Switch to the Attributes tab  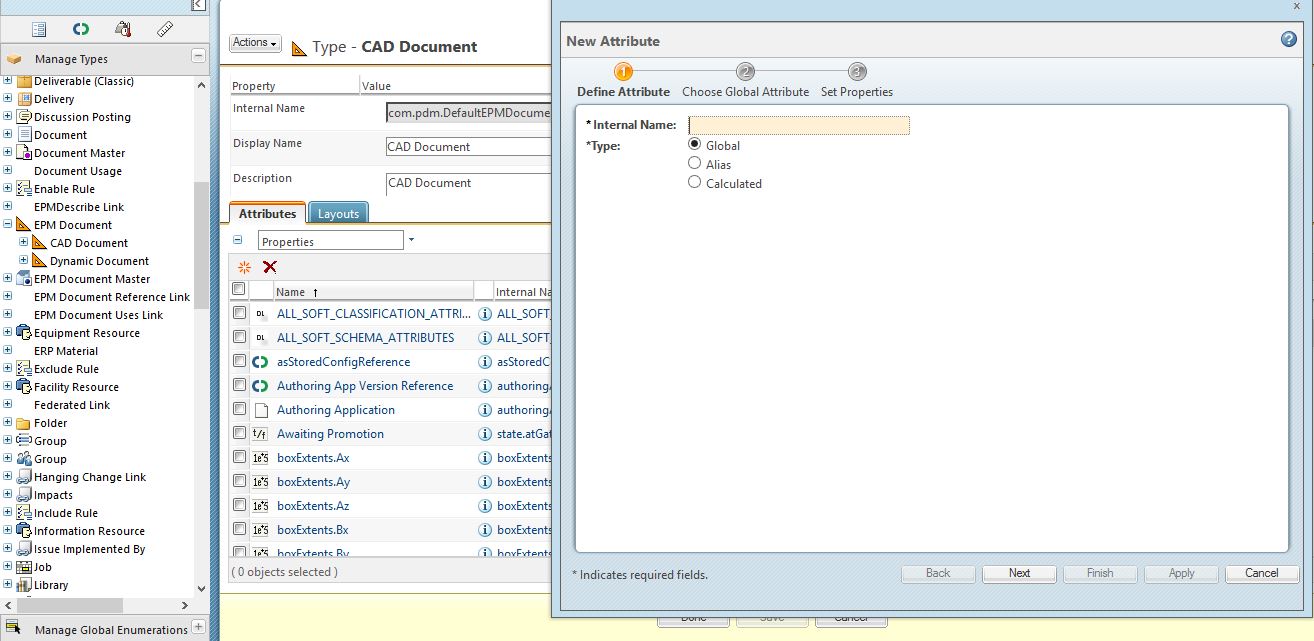click(267, 213)
